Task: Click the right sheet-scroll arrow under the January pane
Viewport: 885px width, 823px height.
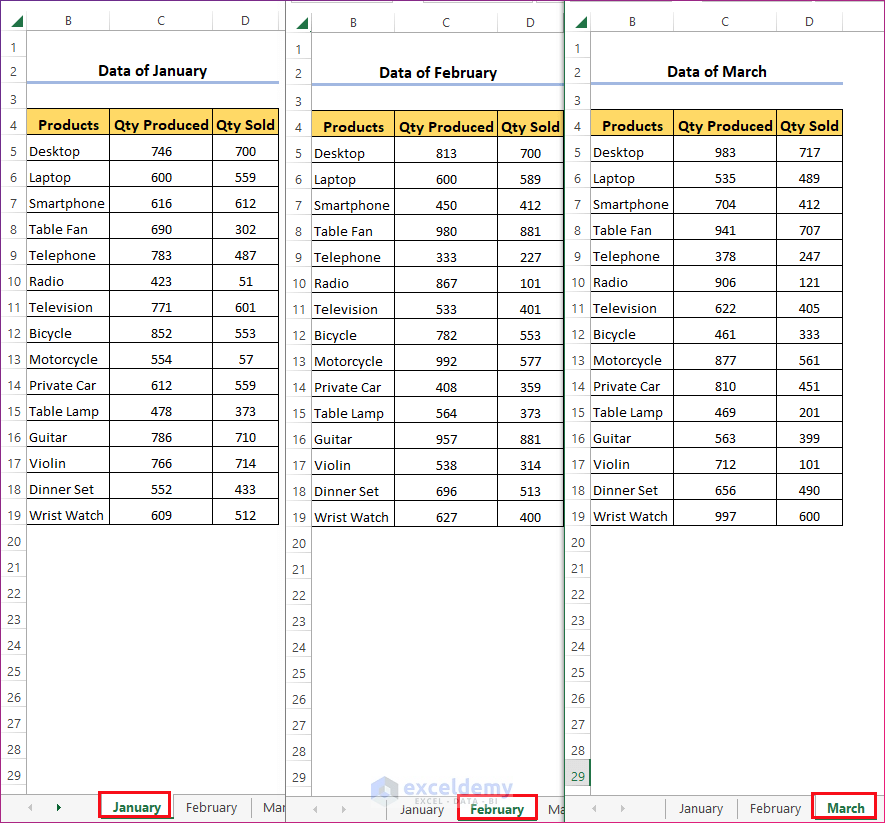Action: 58,807
